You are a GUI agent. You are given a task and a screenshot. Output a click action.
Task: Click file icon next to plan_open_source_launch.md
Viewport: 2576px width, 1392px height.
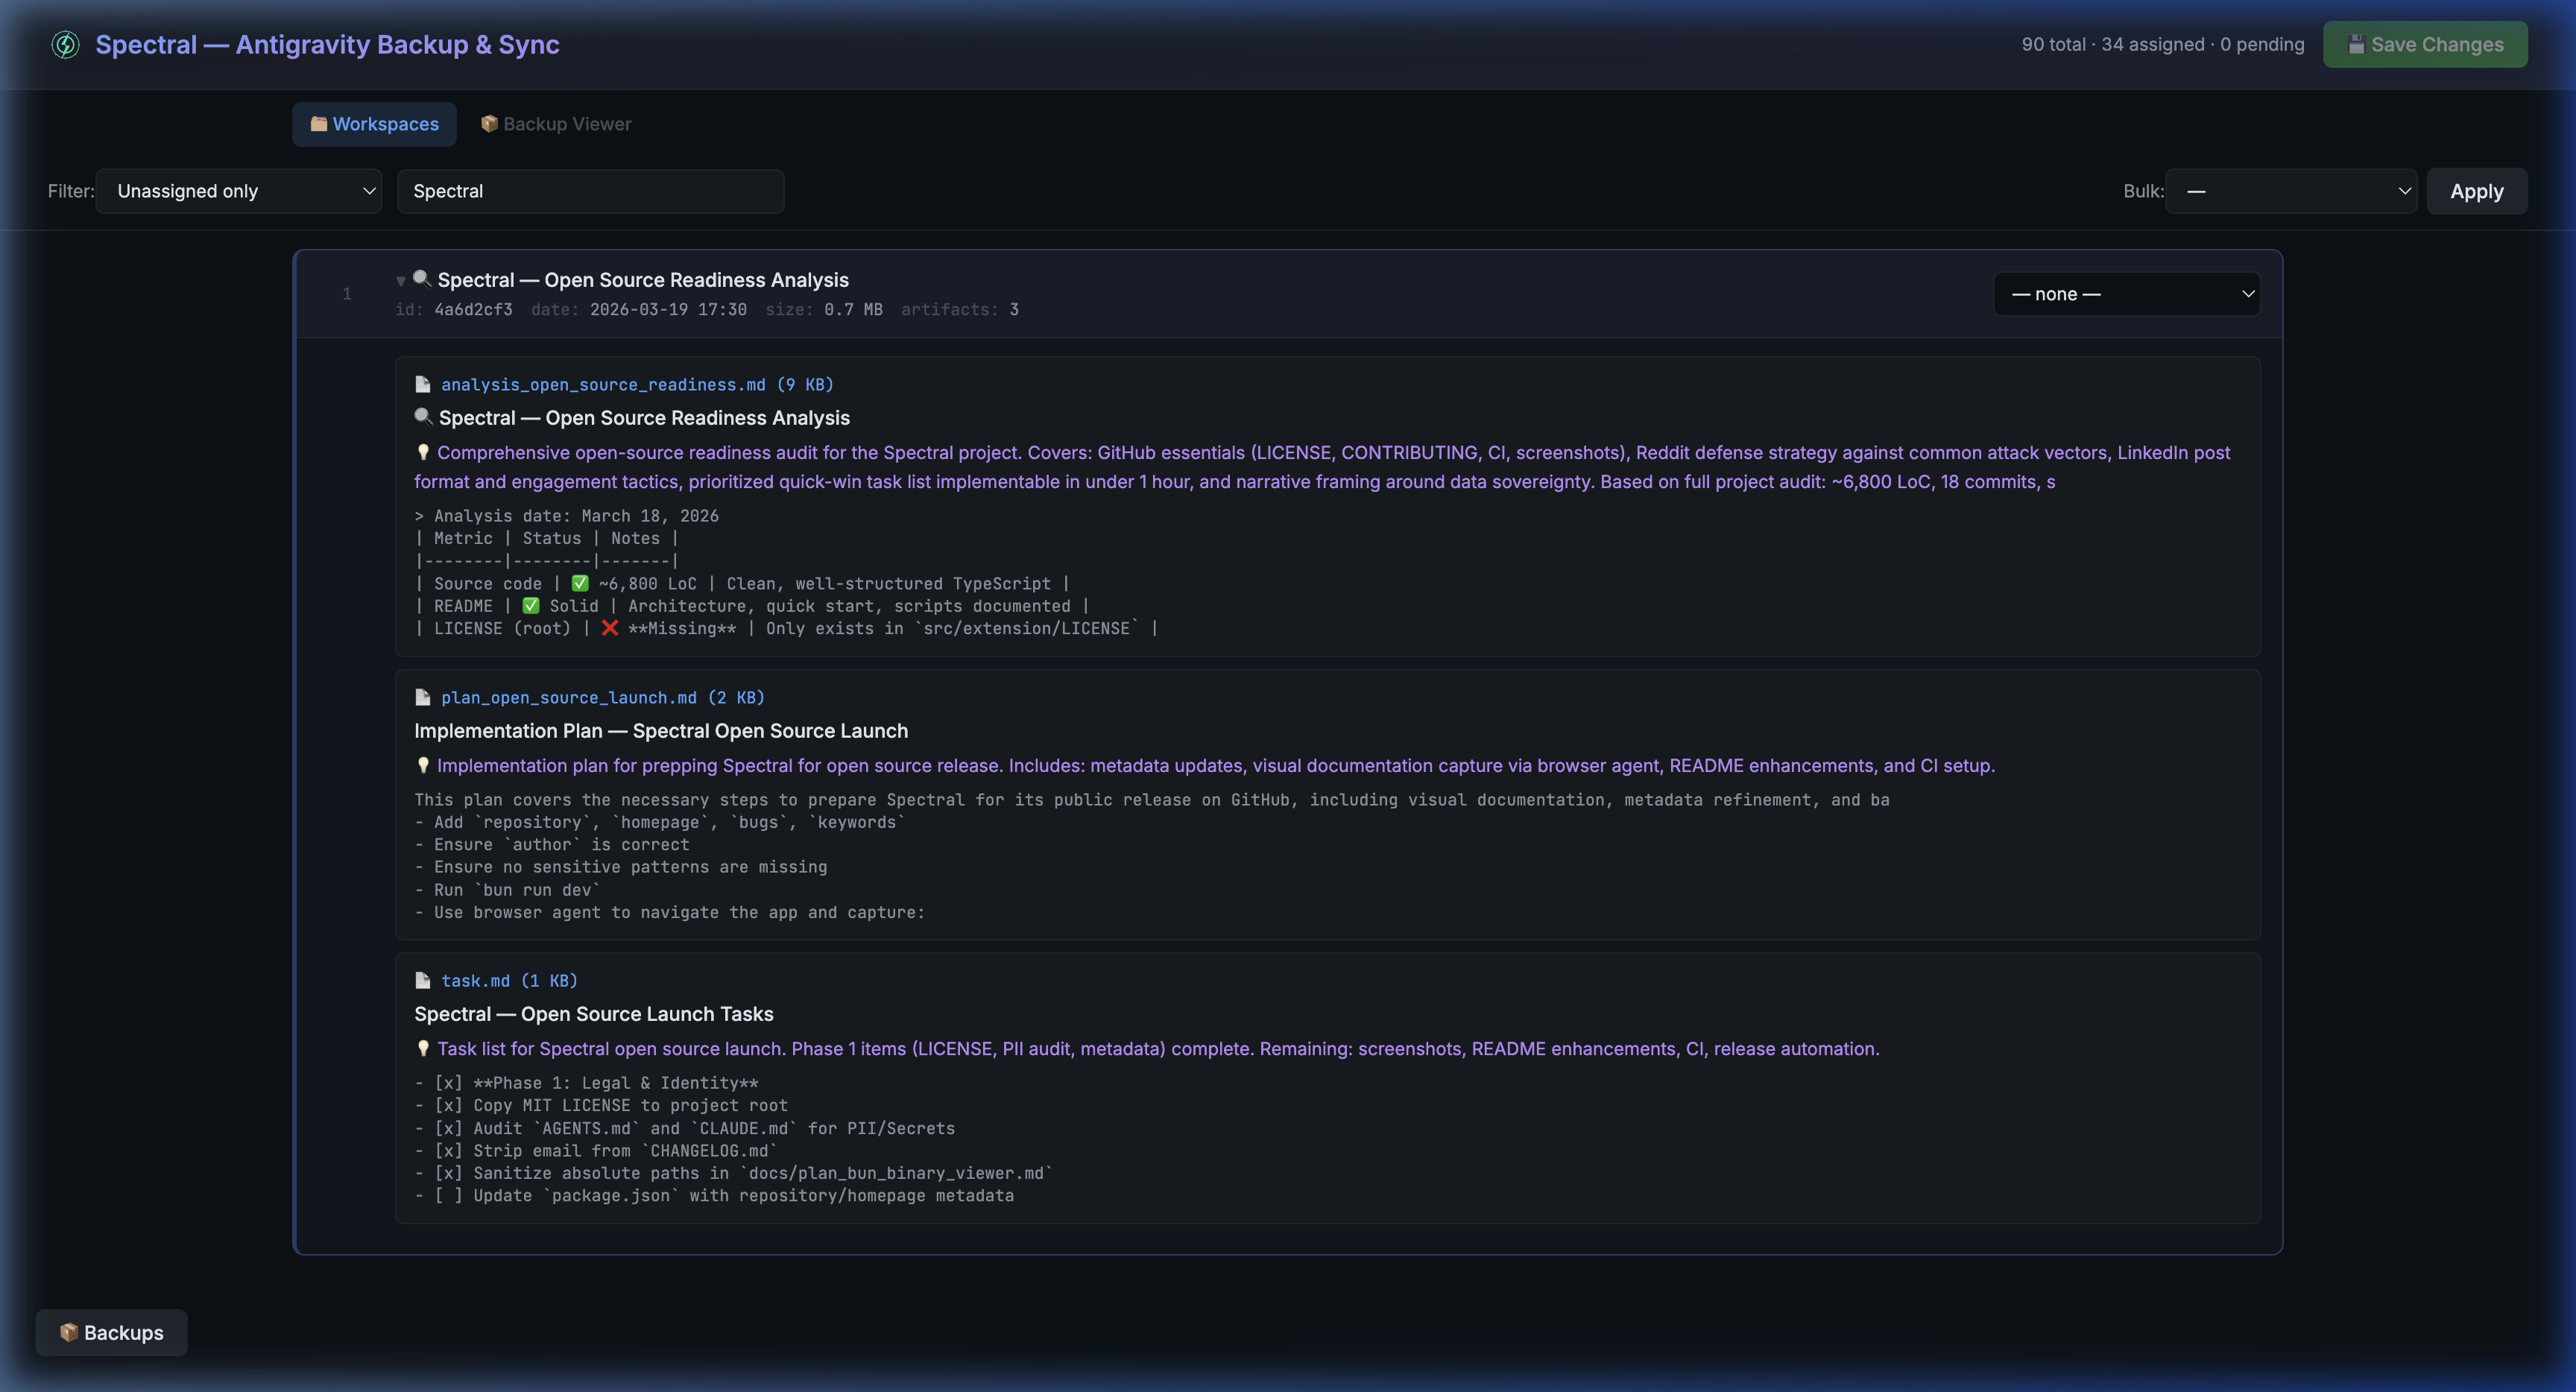click(x=423, y=698)
